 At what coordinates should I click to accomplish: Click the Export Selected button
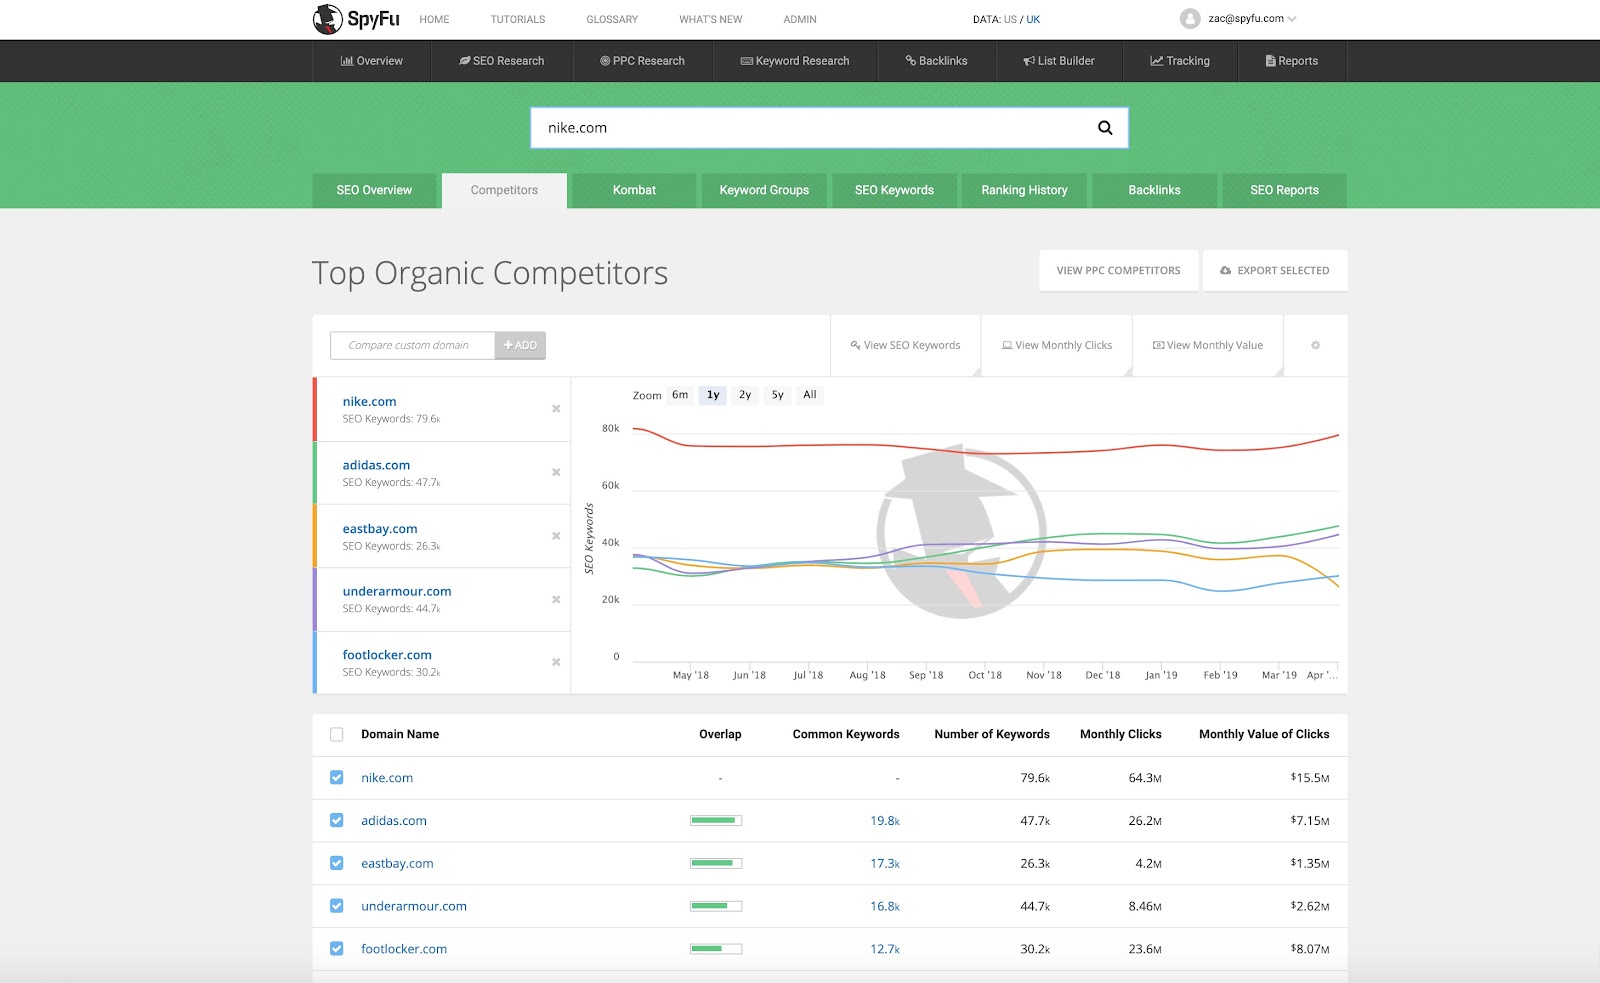click(x=1275, y=271)
